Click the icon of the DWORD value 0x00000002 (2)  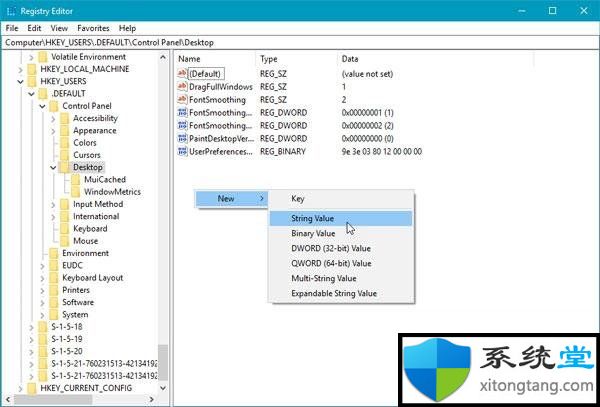(x=183, y=125)
